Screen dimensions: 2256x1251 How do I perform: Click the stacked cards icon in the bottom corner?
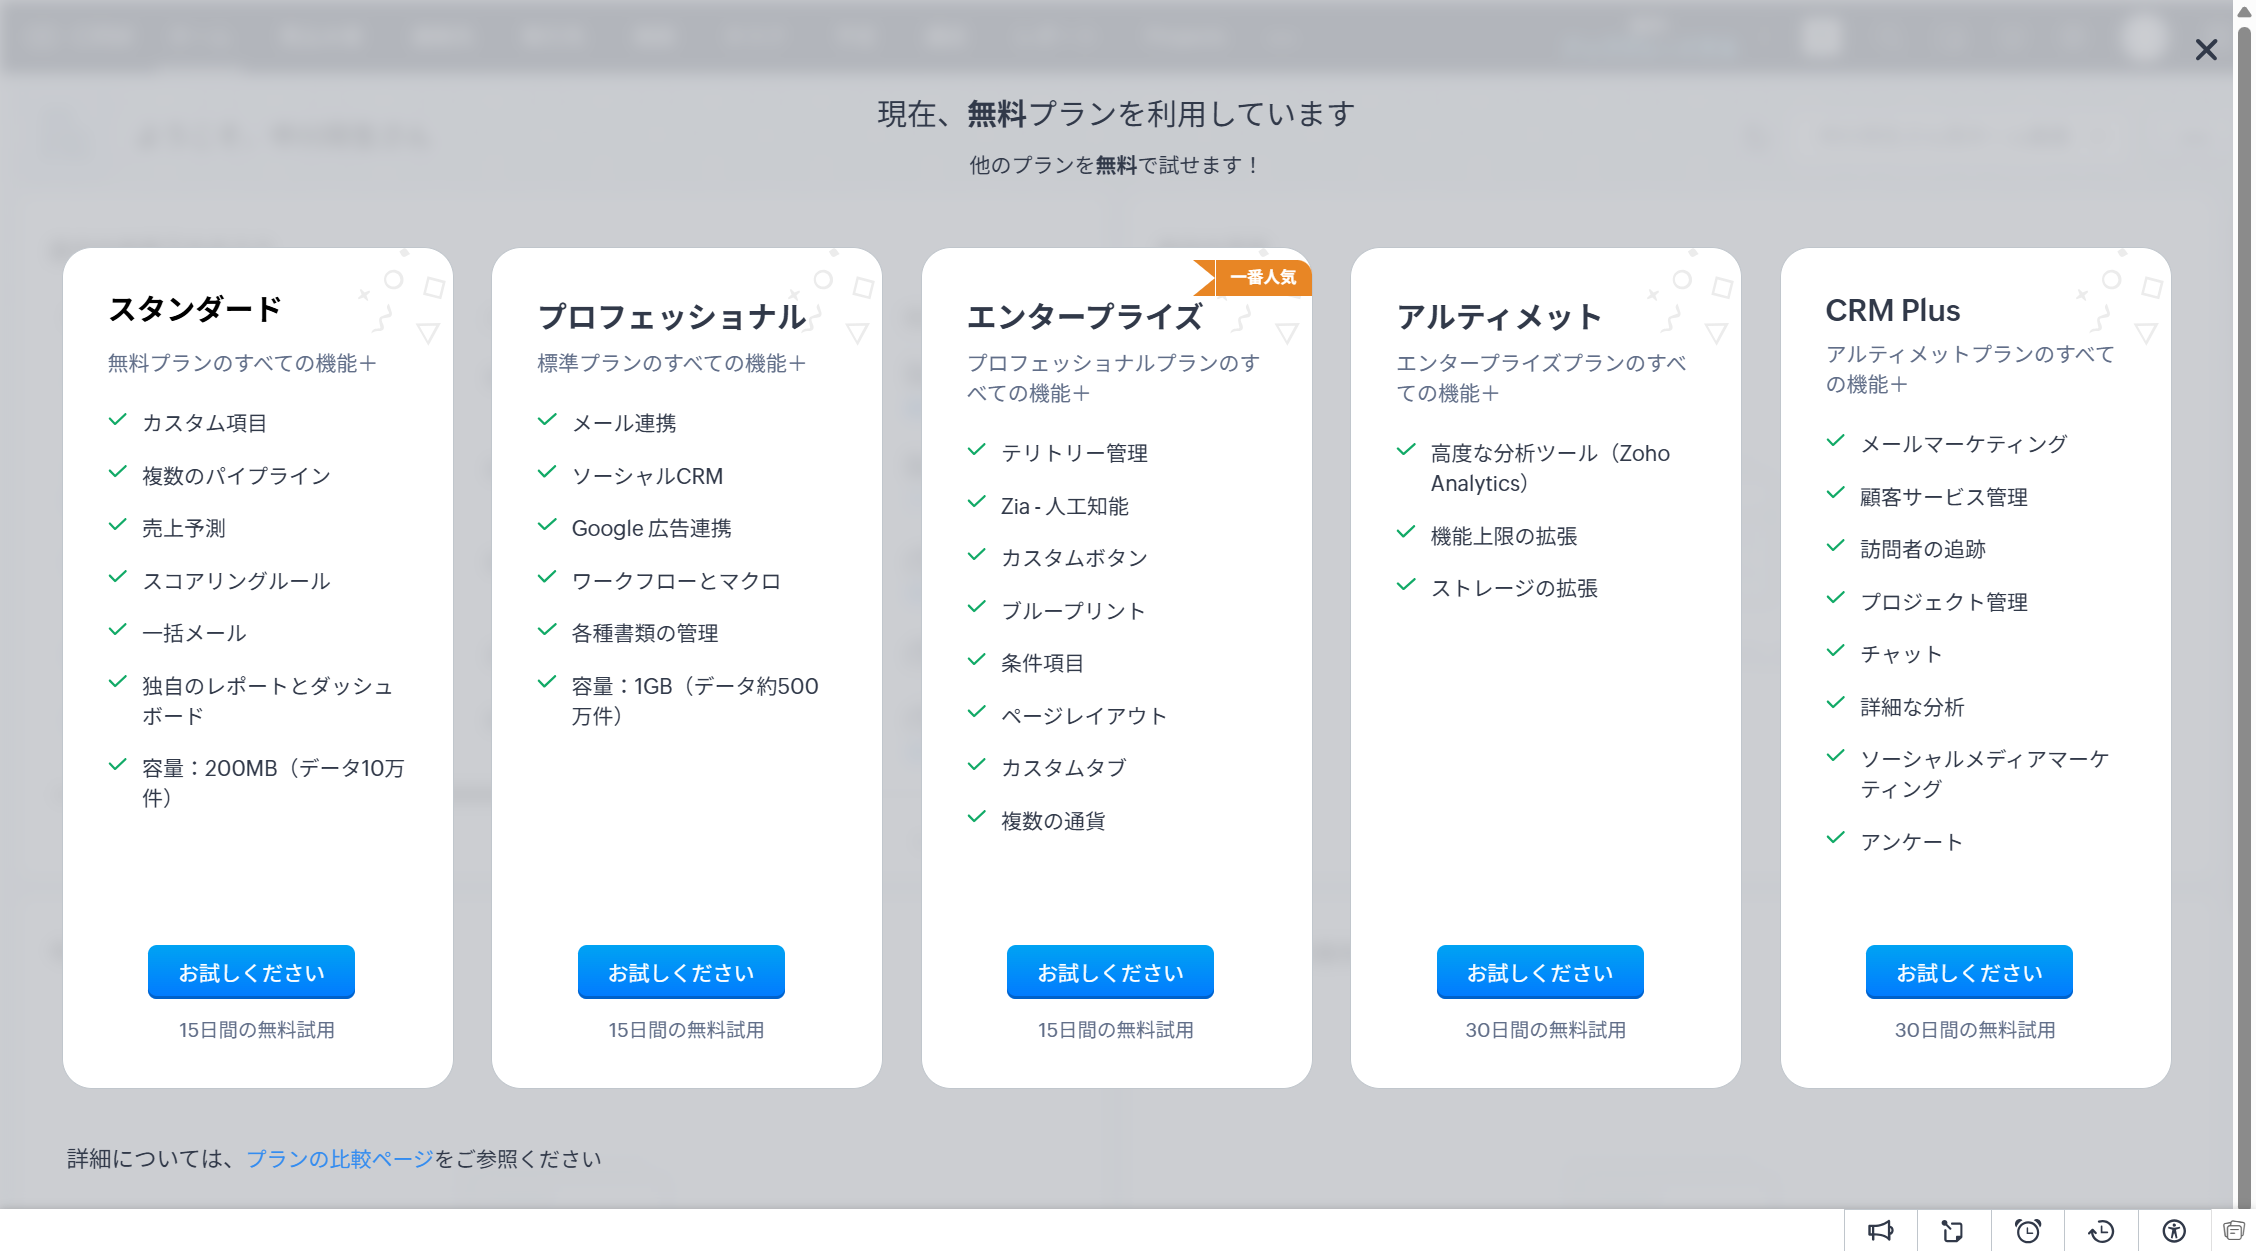(x=2234, y=1230)
